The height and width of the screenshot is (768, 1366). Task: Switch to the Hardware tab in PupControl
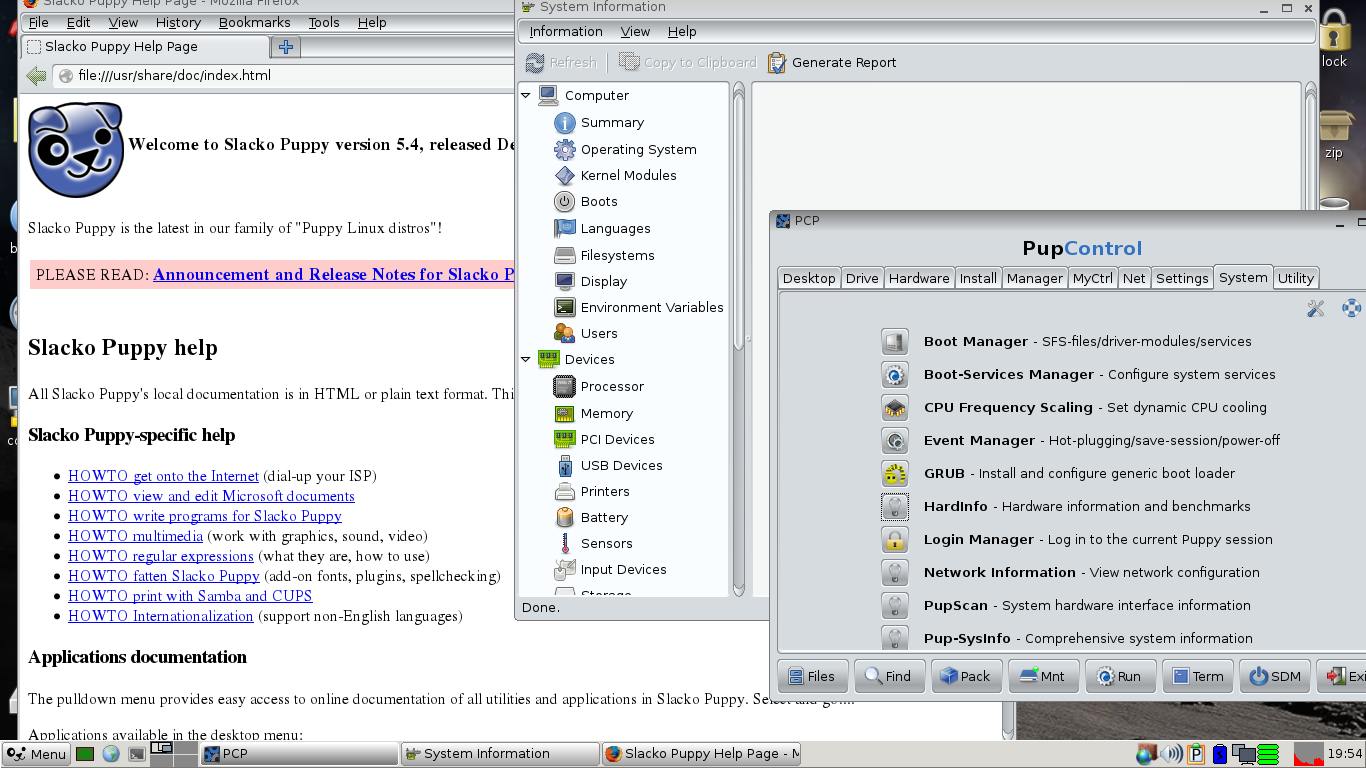(919, 278)
